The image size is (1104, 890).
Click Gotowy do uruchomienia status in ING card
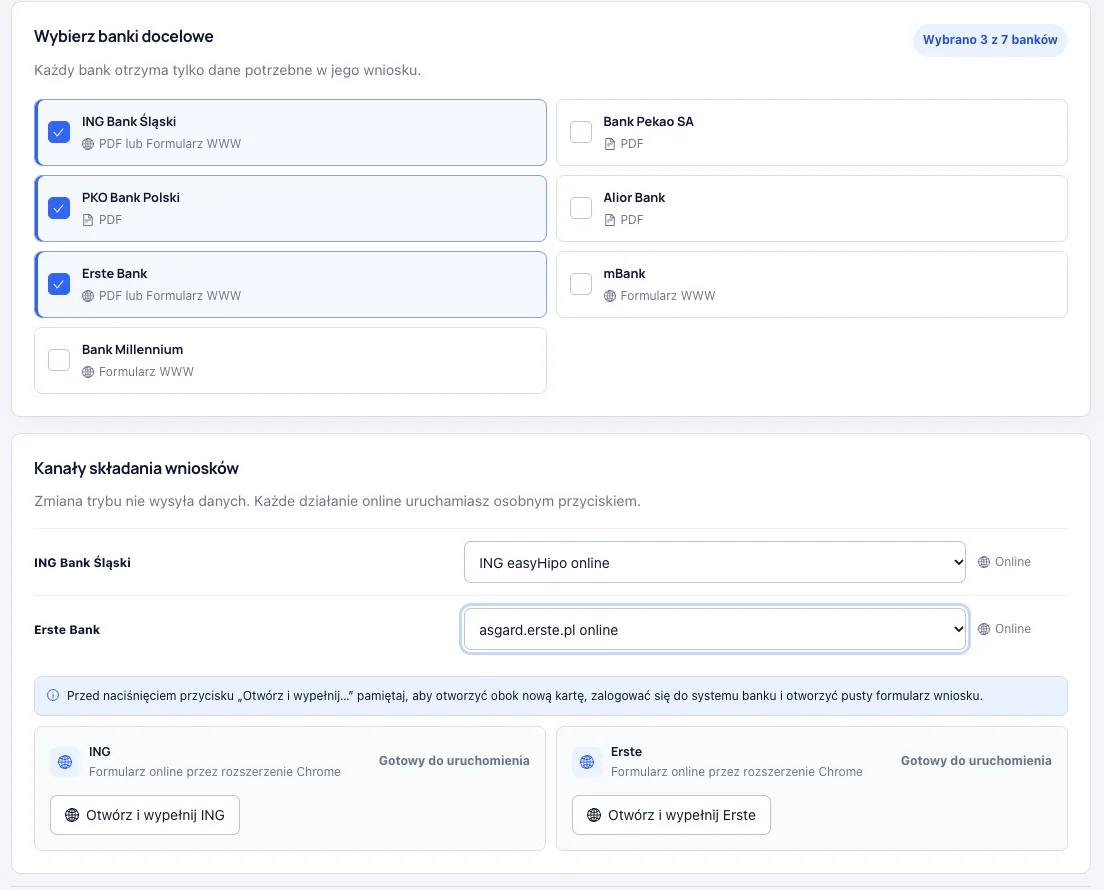pos(454,760)
